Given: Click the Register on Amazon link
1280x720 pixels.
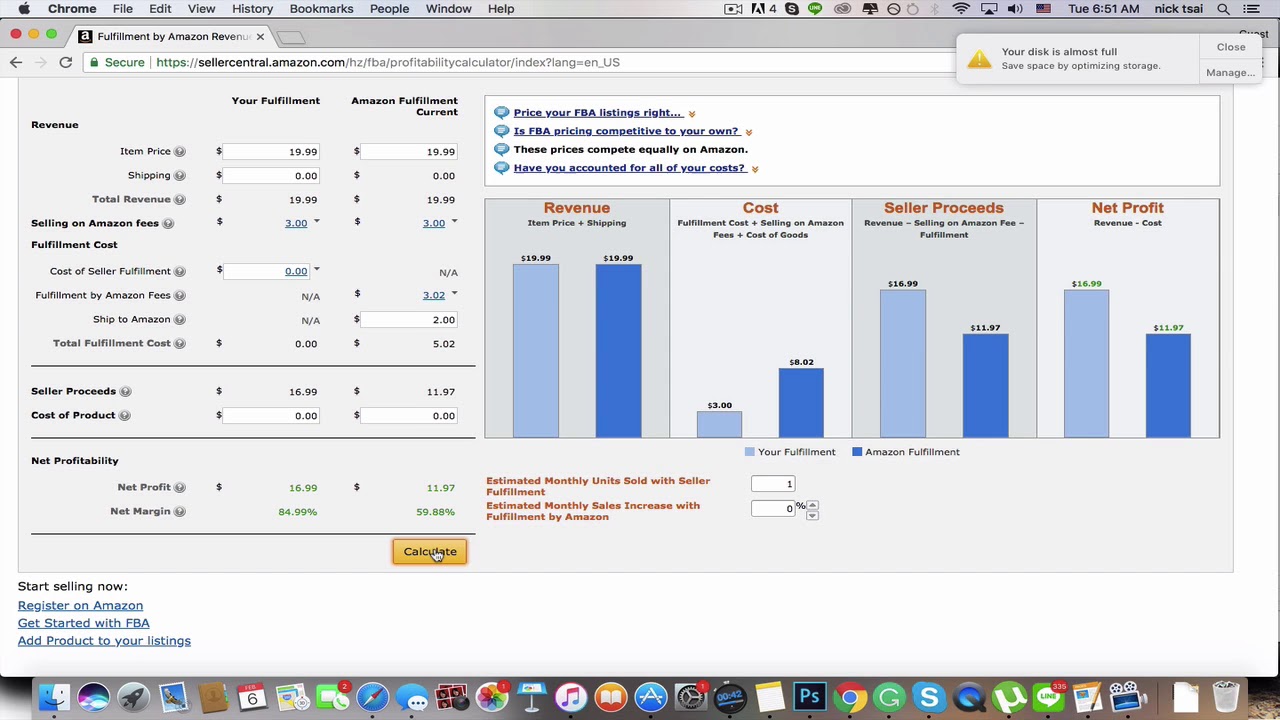Looking at the screenshot, I should (x=80, y=605).
